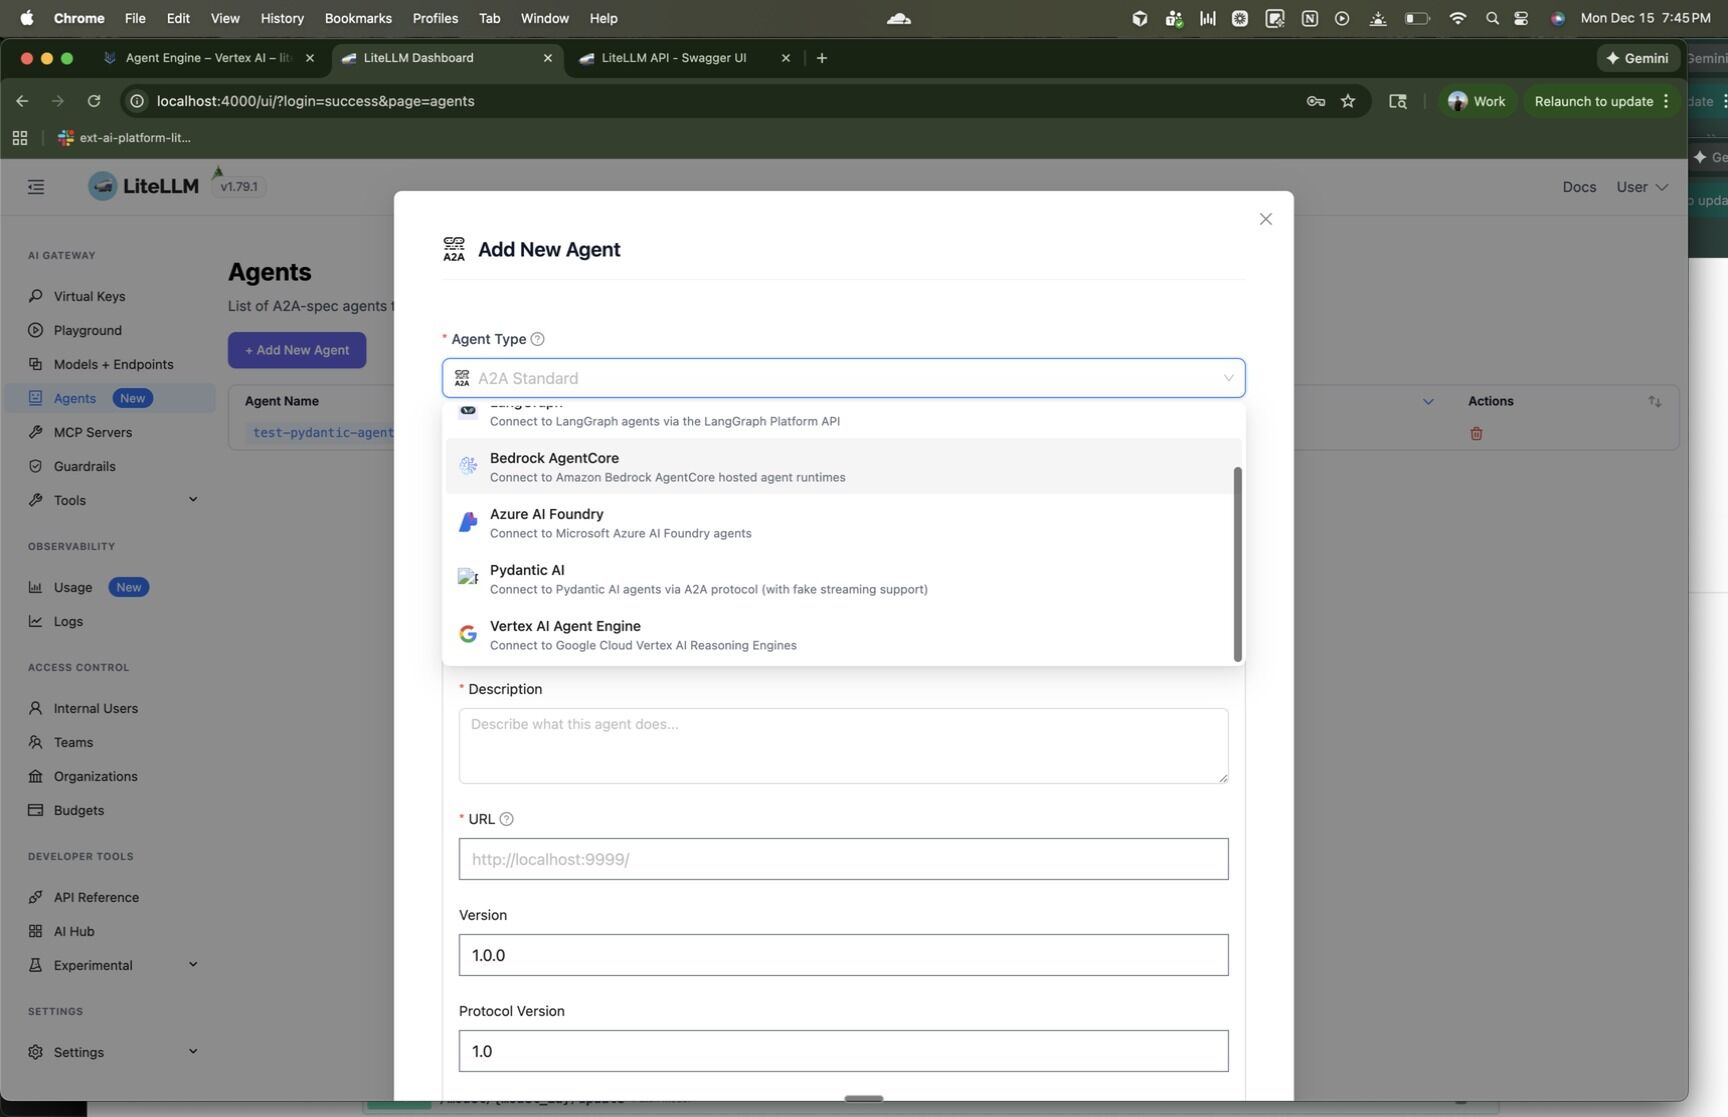Screen dimensions: 1728x1117
Task: Expand the Settings sidebar section
Action: click(x=193, y=1051)
